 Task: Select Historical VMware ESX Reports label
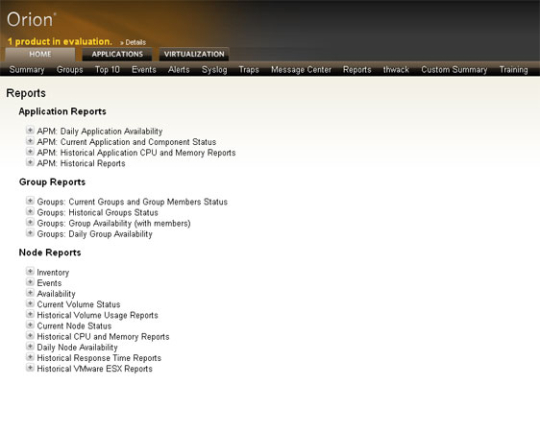94,369
